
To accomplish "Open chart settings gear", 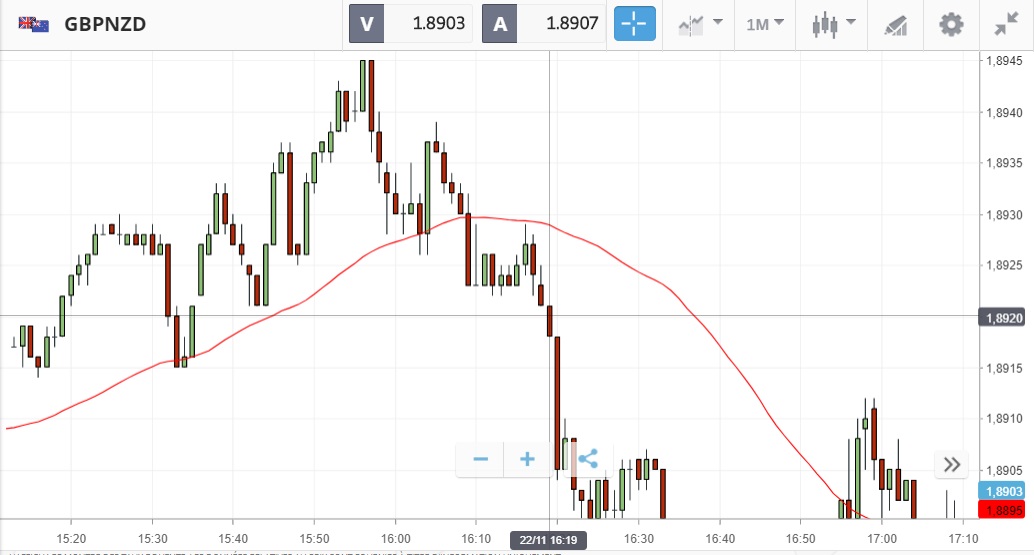I will pos(951,24).
